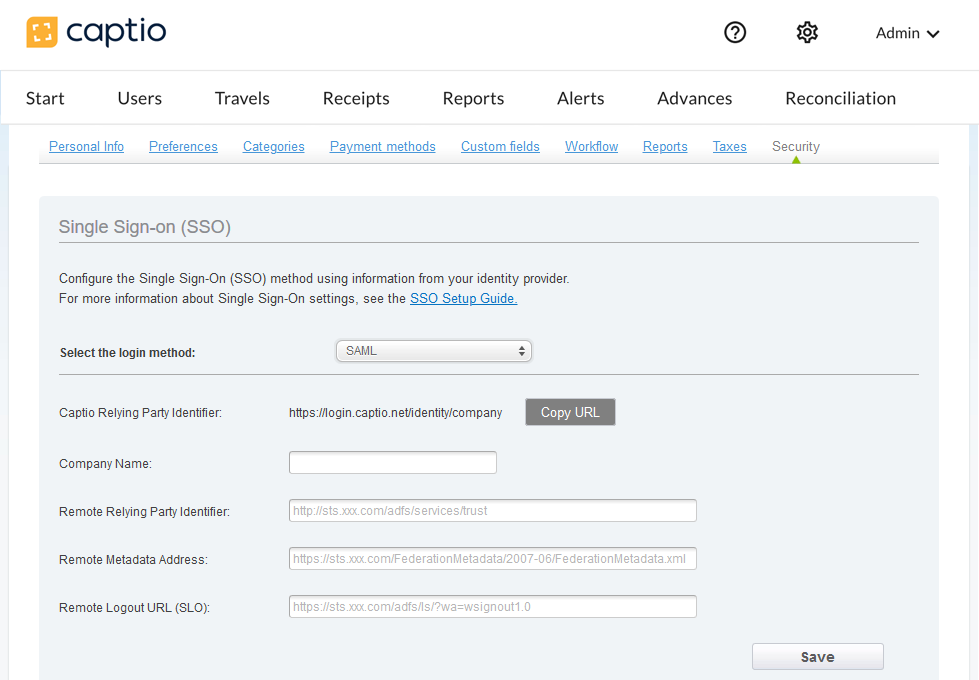Click the Captio logo icon
This screenshot has width=979, height=680.
tap(42, 33)
